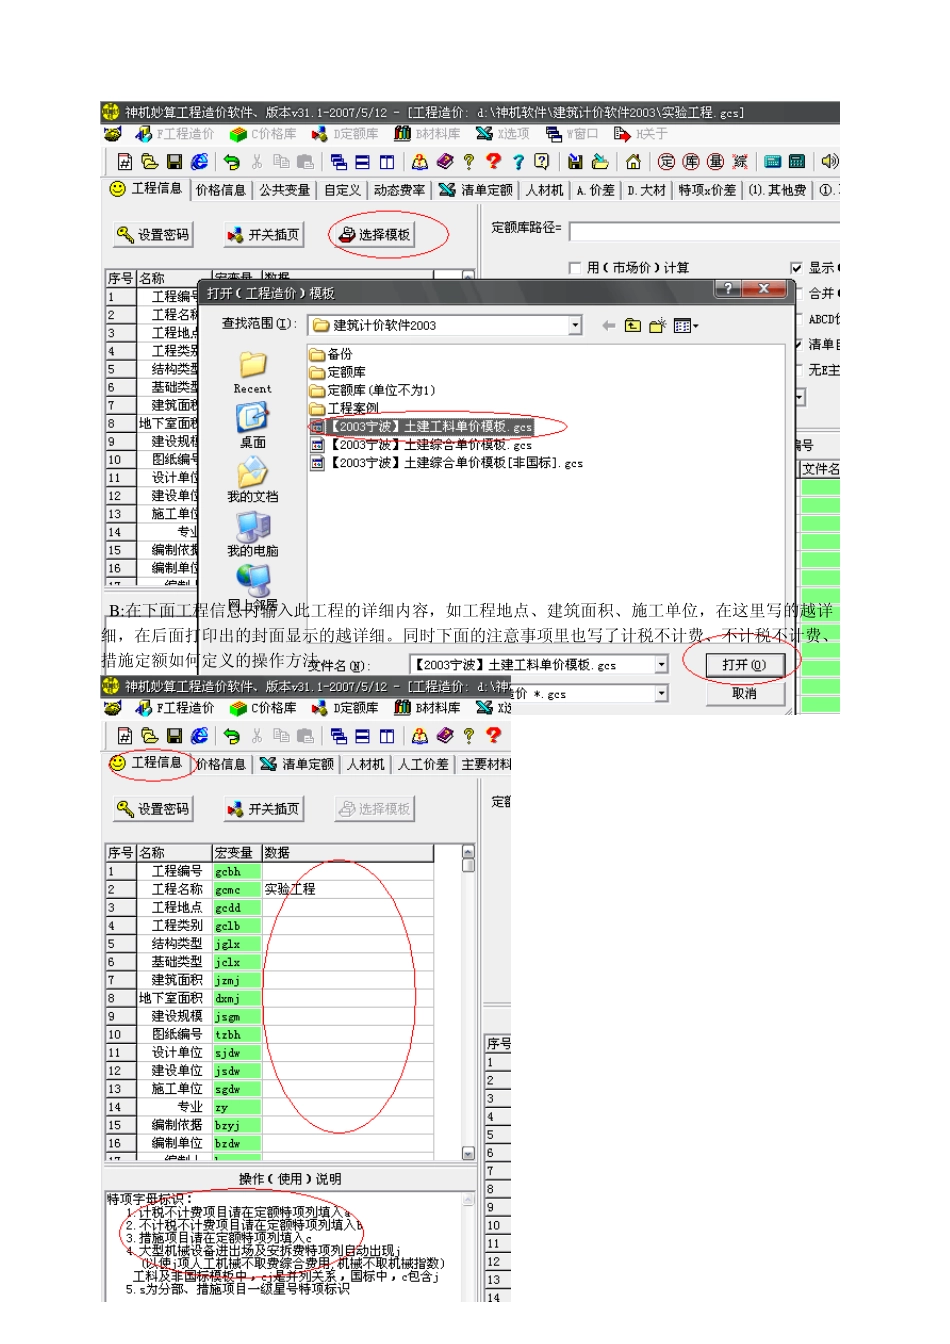Screen dimensions: 950x1344
Task: Select 【2003宁波】土建工料单价模板.gcs file
Action: pyautogui.click(x=422, y=427)
